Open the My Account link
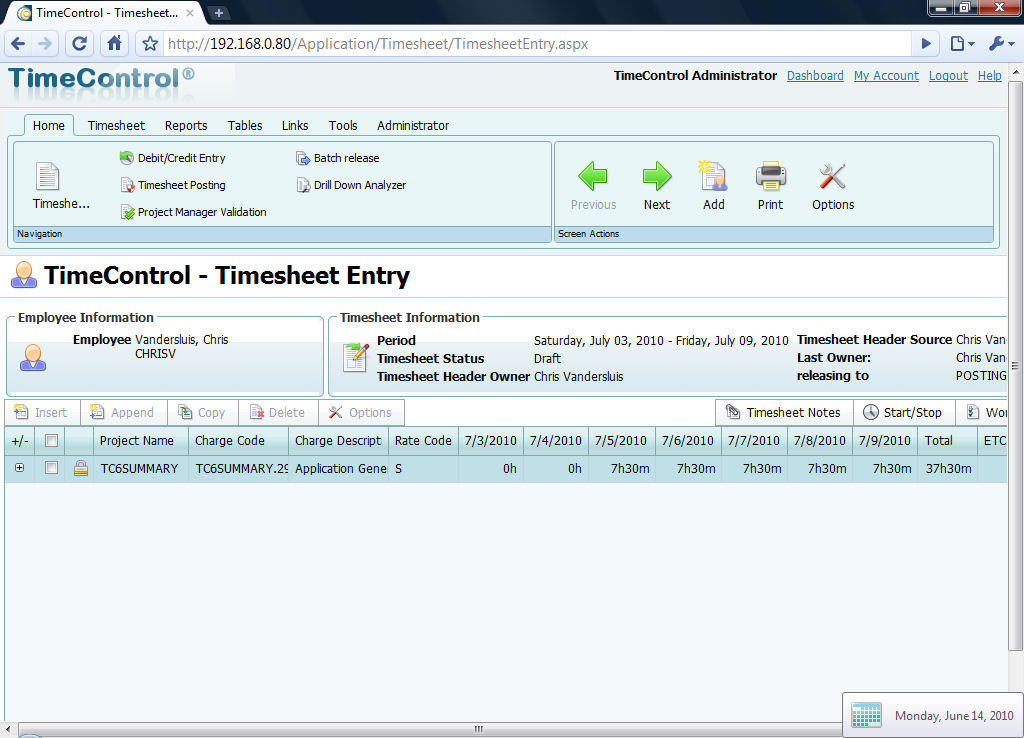This screenshot has height=738, width=1024. 886,76
